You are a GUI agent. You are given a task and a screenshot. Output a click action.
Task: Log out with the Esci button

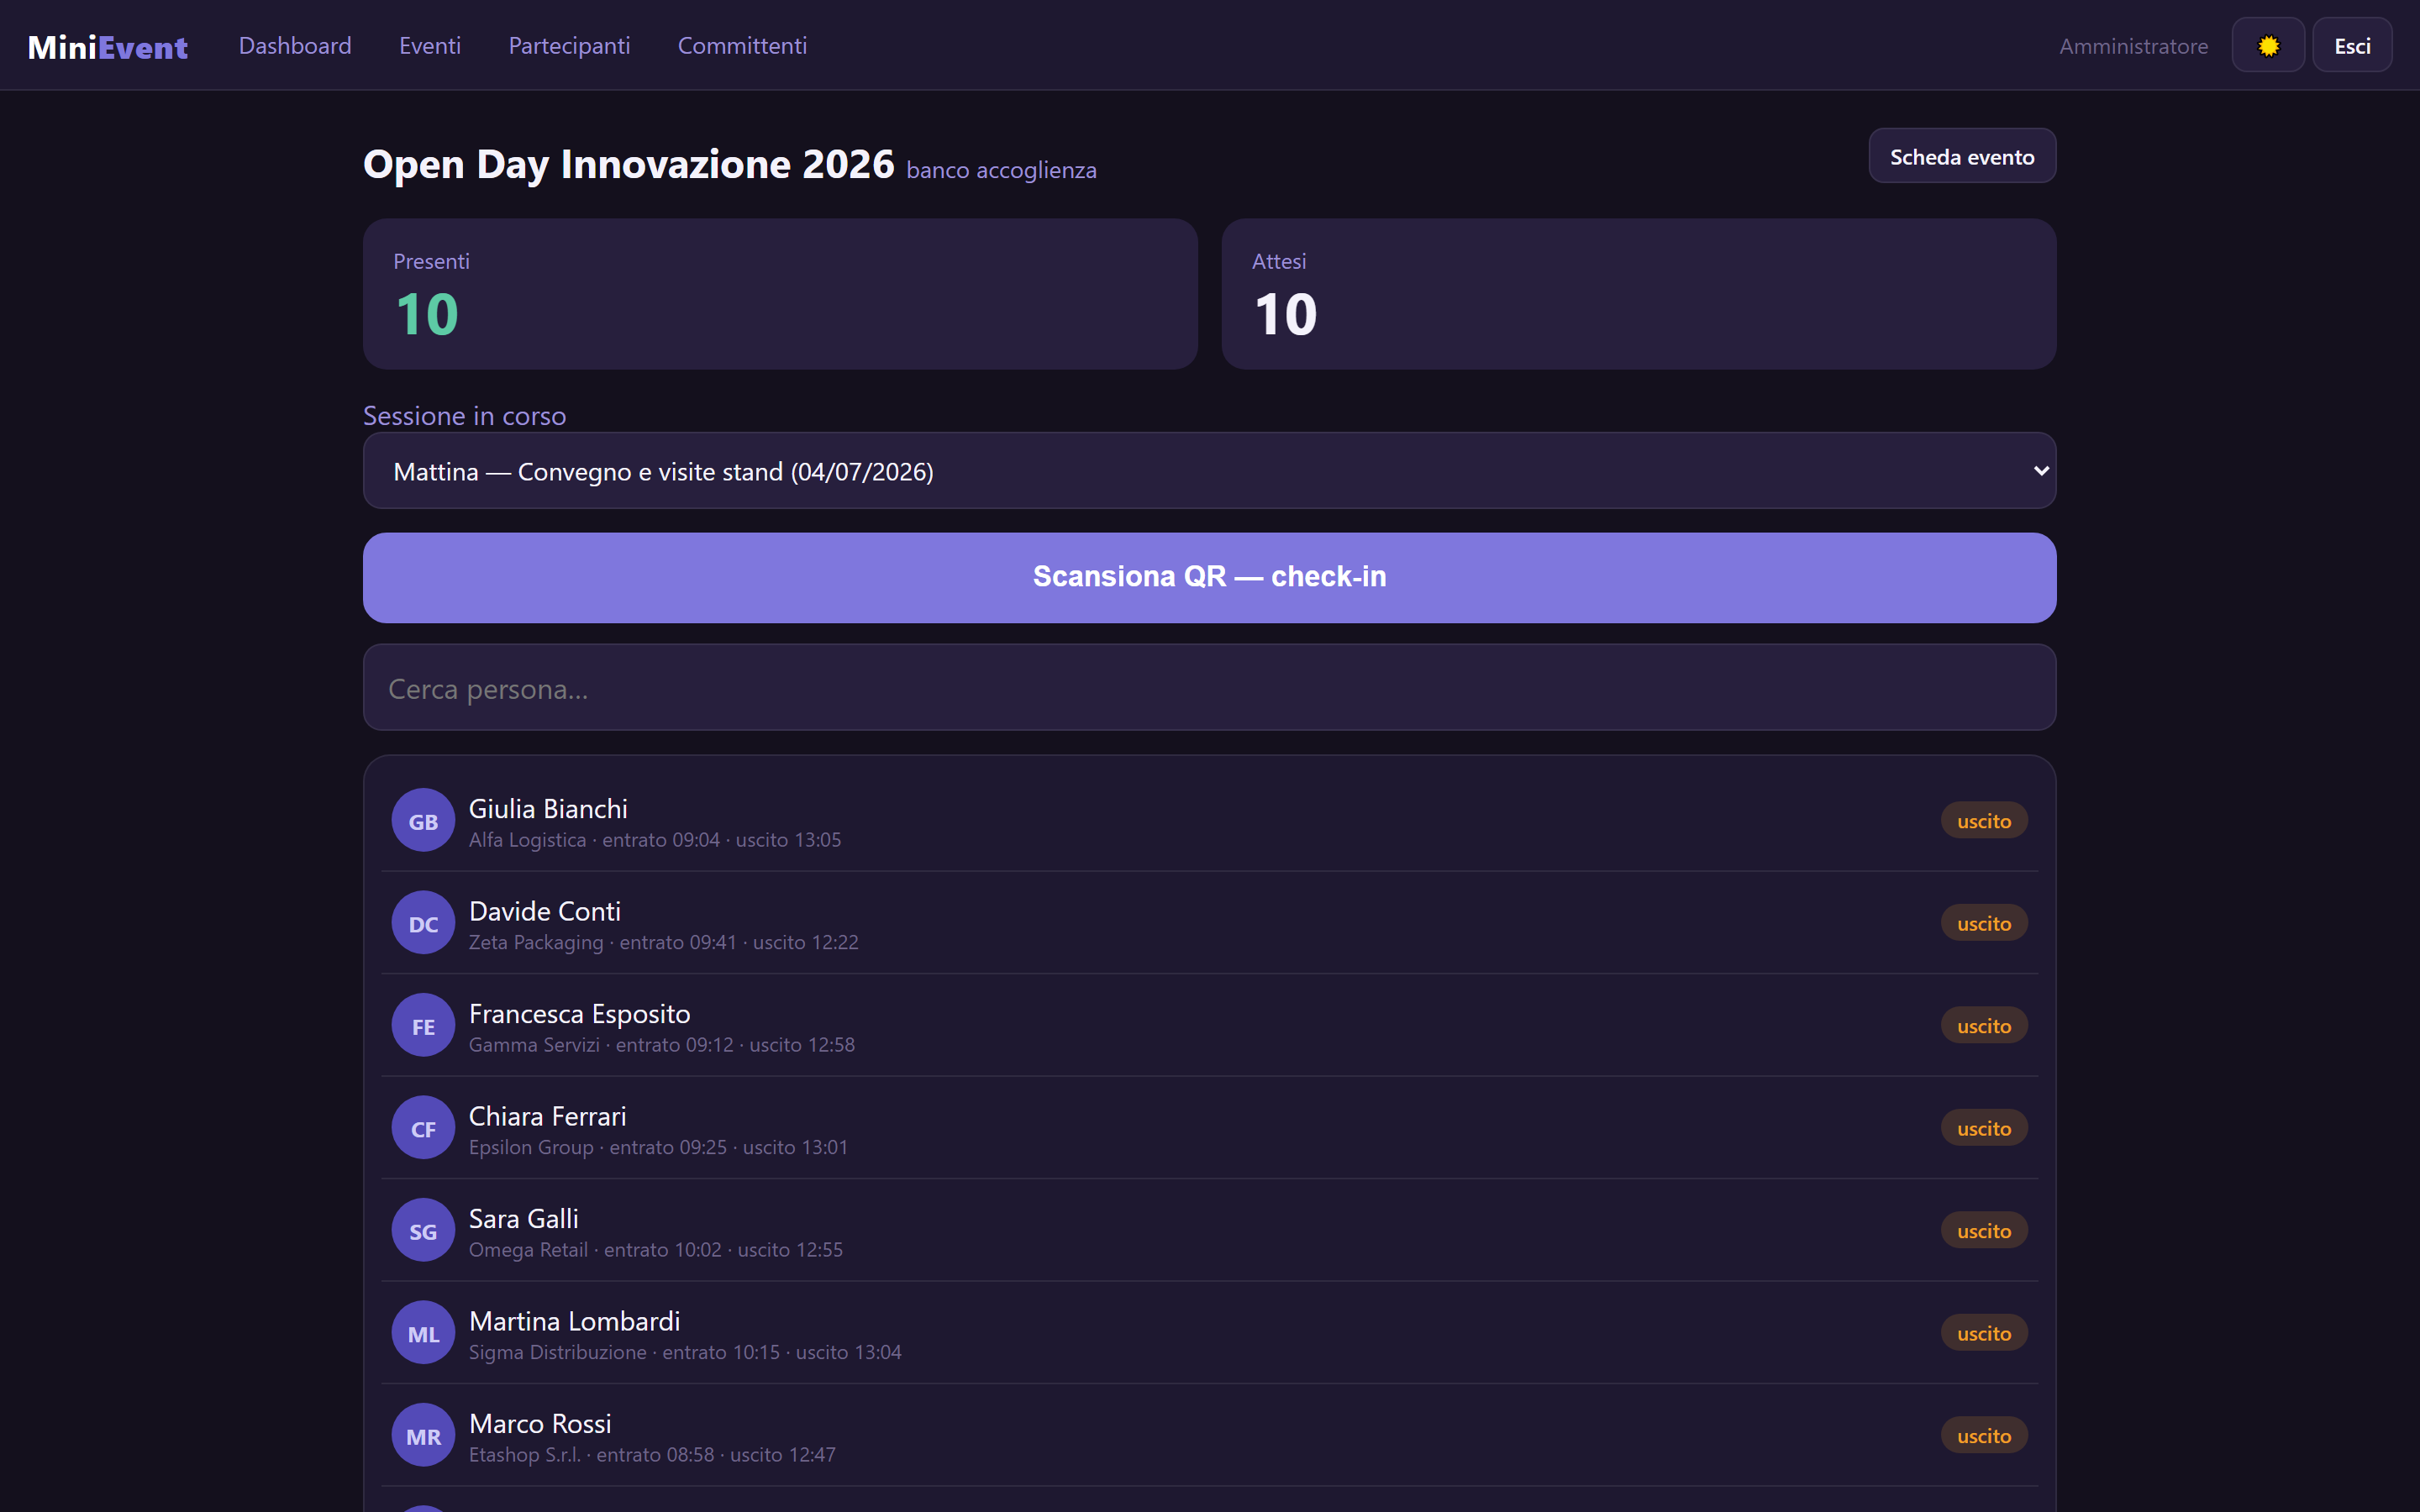[x=2351, y=46]
